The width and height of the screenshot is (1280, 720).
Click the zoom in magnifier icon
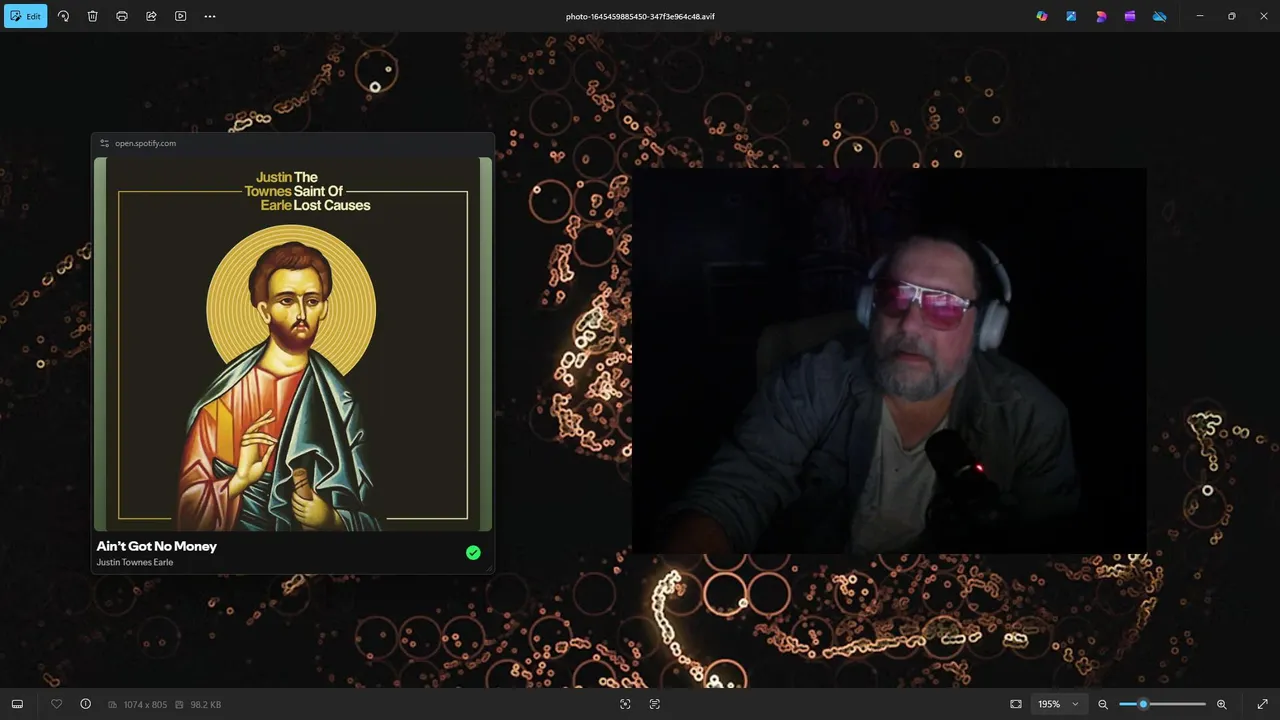pyautogui.click(x=1221, y=704)
